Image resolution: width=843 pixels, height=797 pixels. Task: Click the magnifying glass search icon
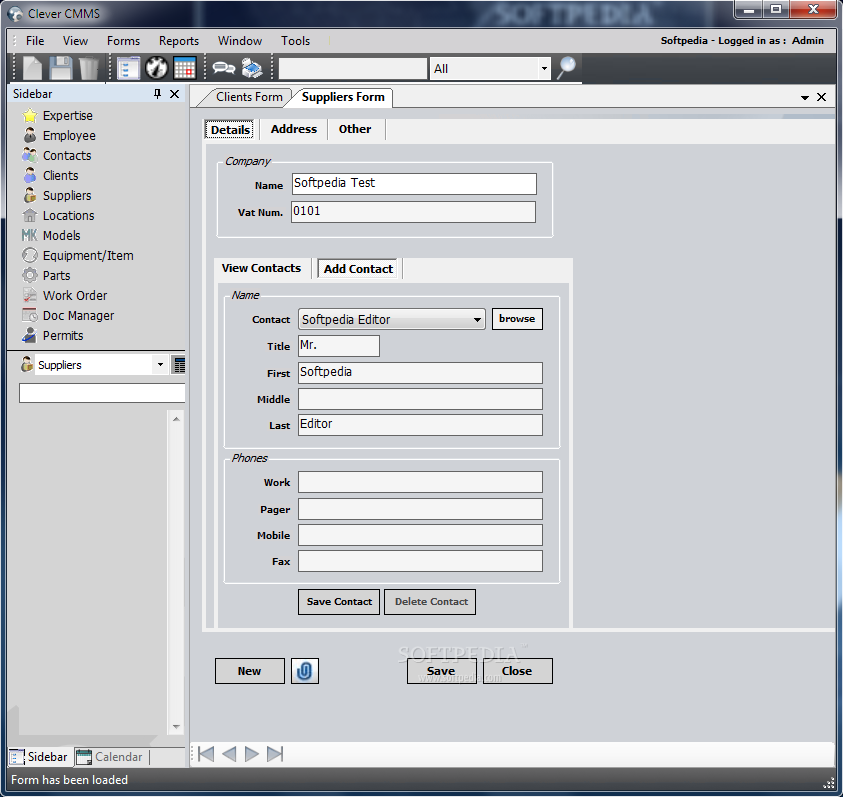point(566,68)
